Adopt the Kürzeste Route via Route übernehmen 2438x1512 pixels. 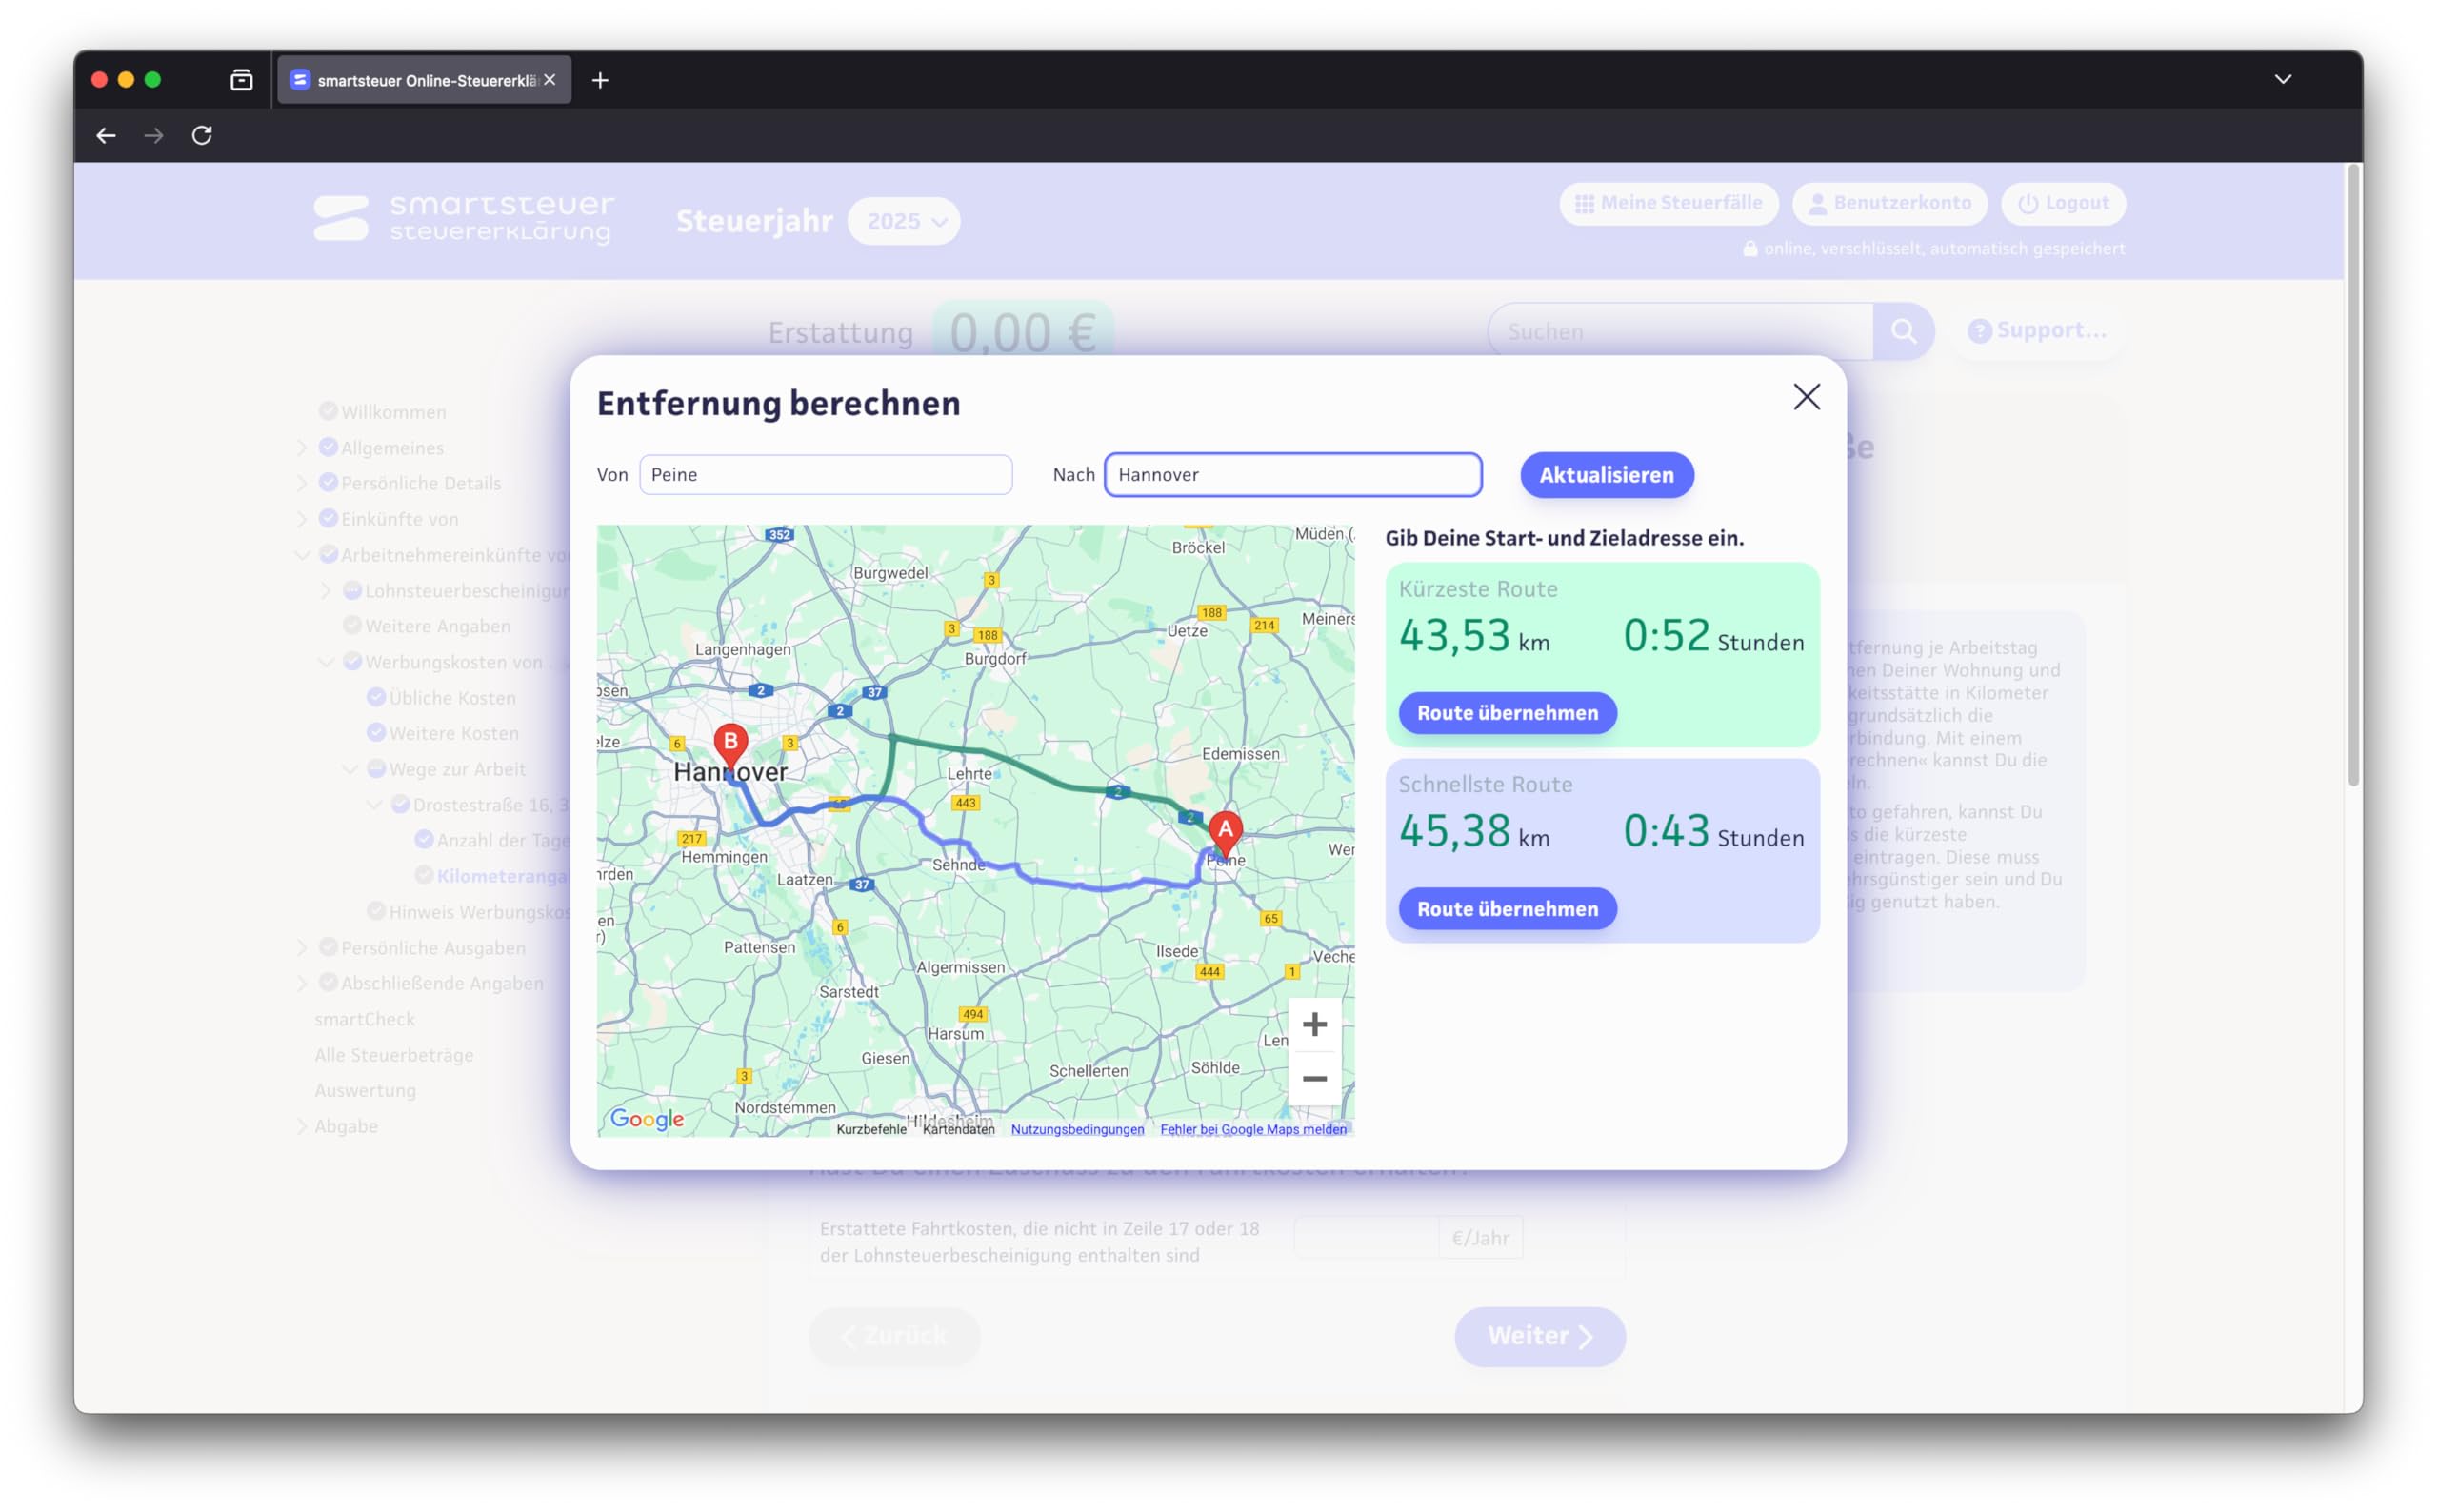(1507, 713)
